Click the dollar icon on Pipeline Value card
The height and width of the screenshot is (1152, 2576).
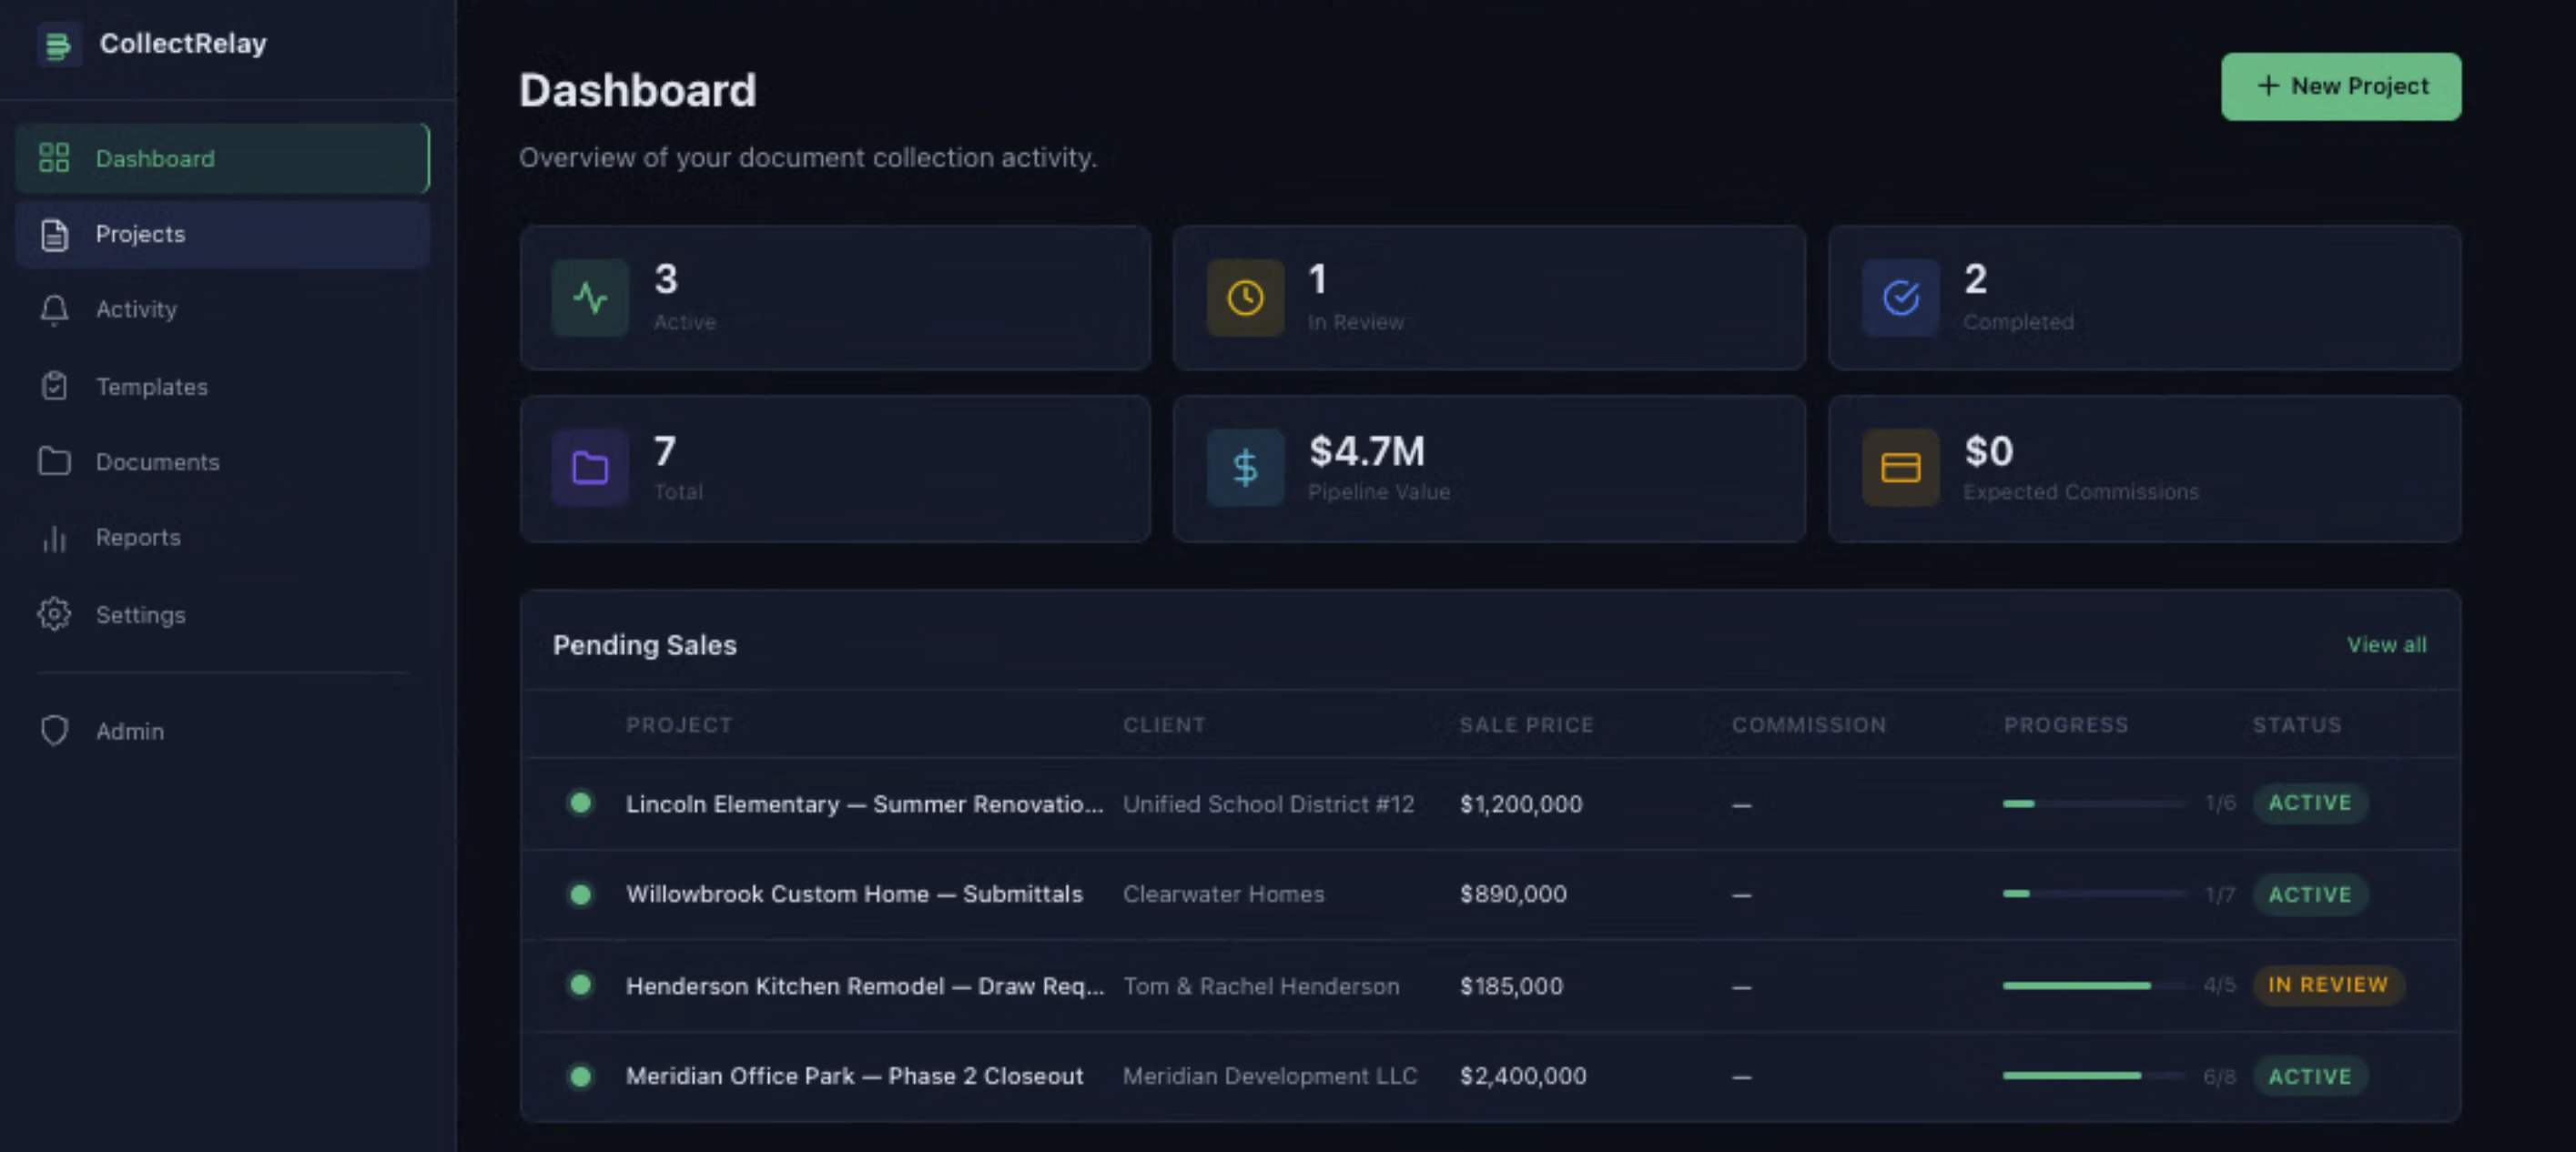1245,467
